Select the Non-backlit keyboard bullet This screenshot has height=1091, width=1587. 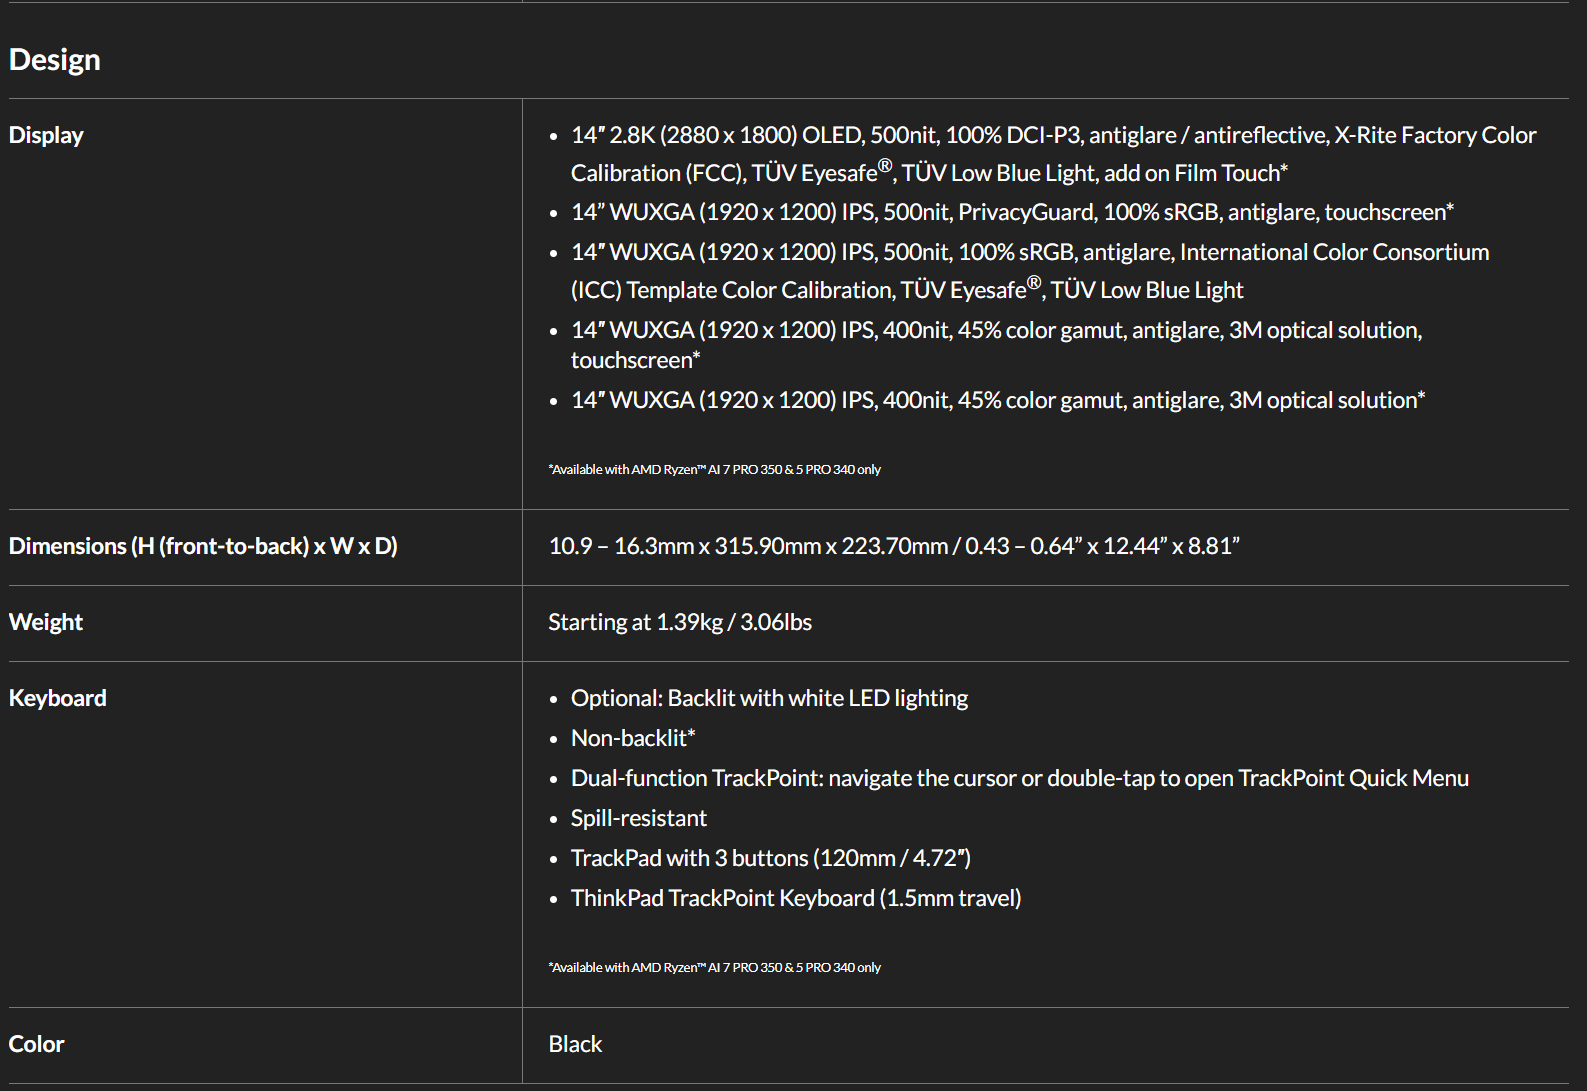[632, 738]
